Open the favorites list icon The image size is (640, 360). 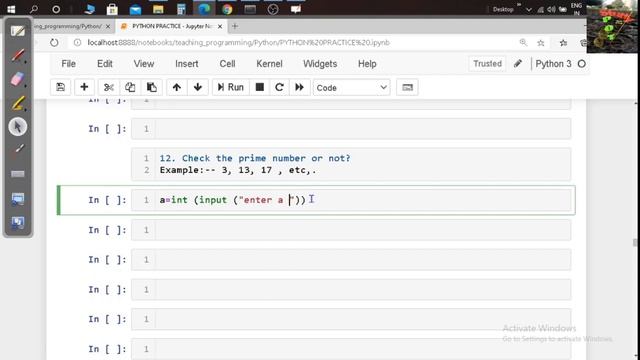pos(563,42)
